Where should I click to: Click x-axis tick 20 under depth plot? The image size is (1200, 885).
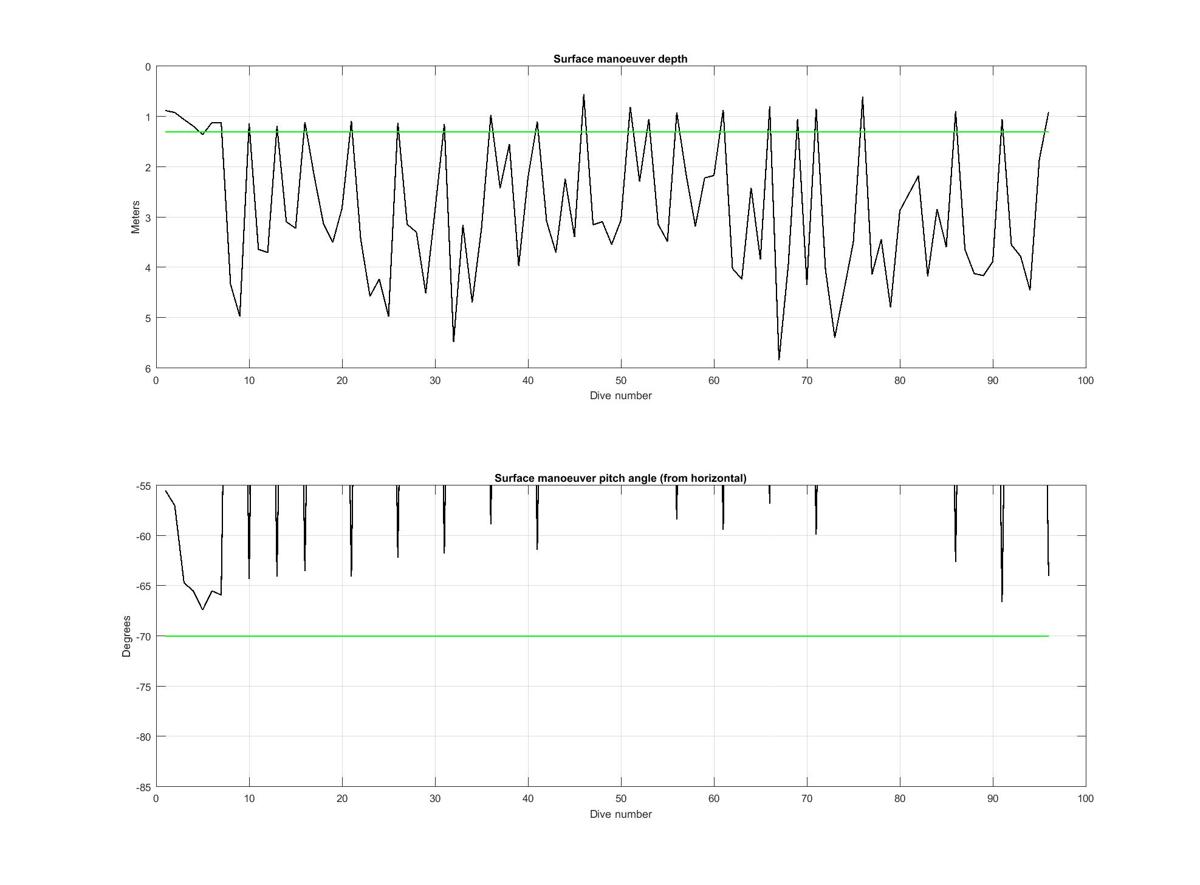[x=342, y=380]
